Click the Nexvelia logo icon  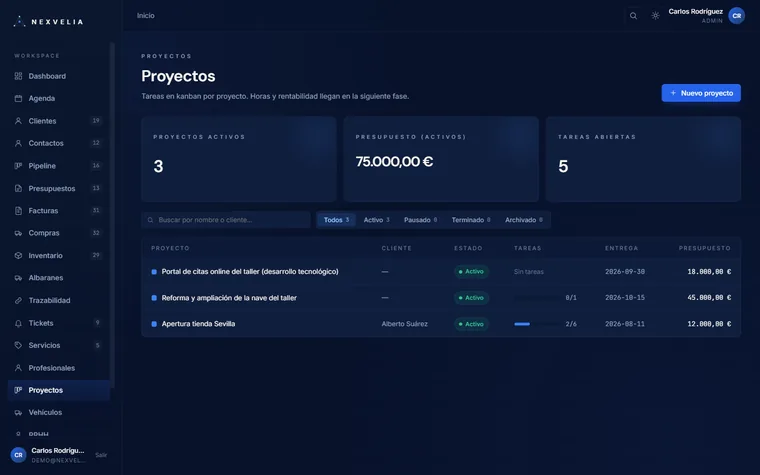click(x=19, y=21)
